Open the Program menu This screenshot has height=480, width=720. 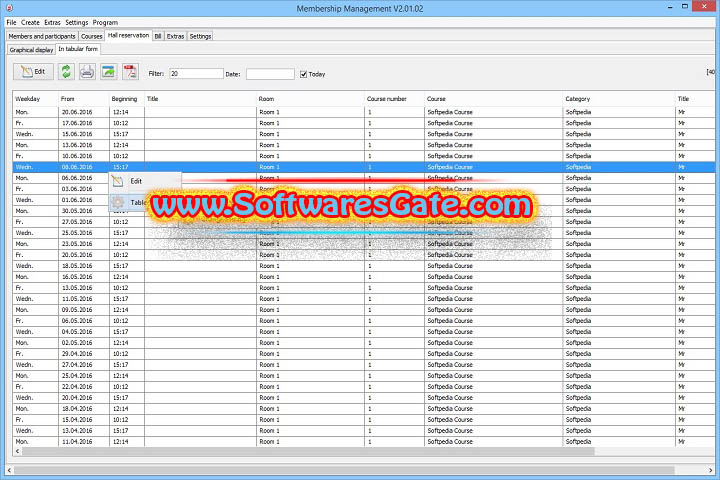click(105, 22)
